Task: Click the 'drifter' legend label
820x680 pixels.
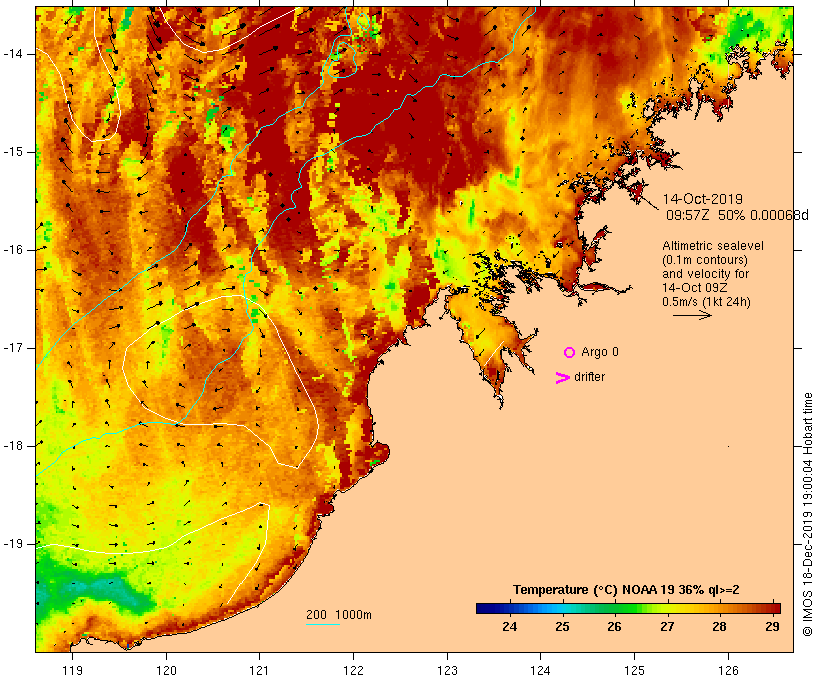Action: (x=589, y=377)
